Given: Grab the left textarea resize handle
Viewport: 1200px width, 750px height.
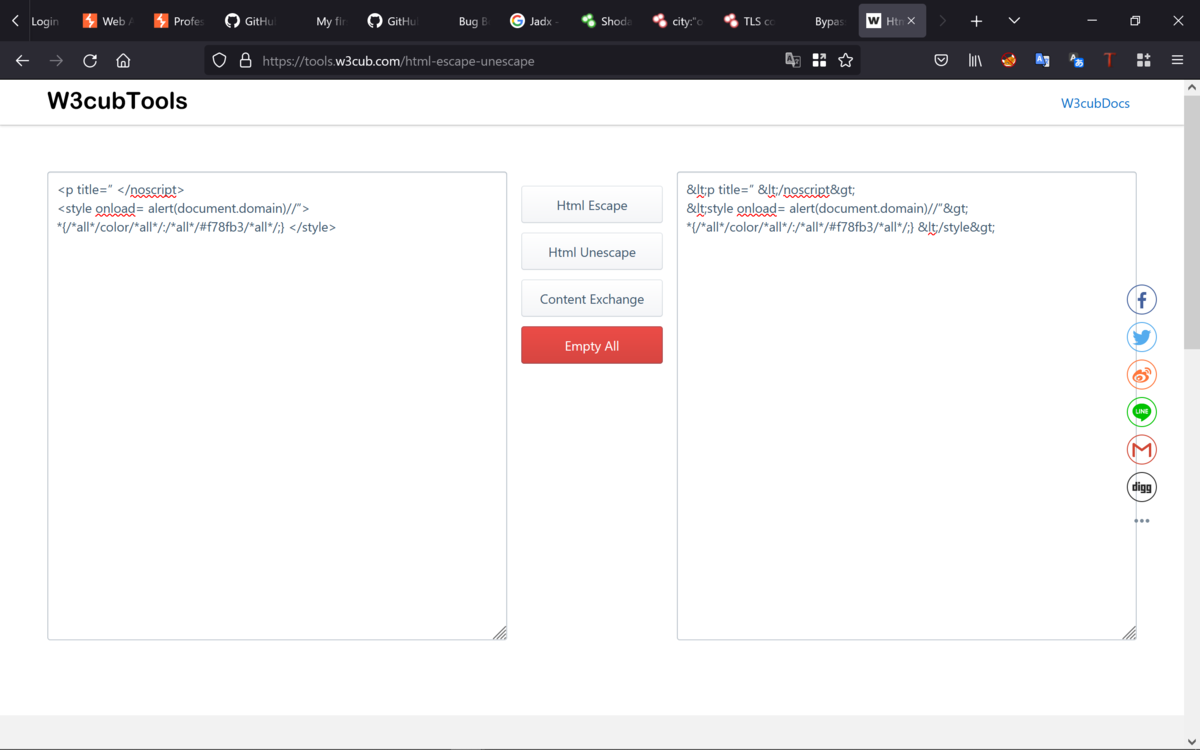Looking at the screenshot, I should 500,633.
